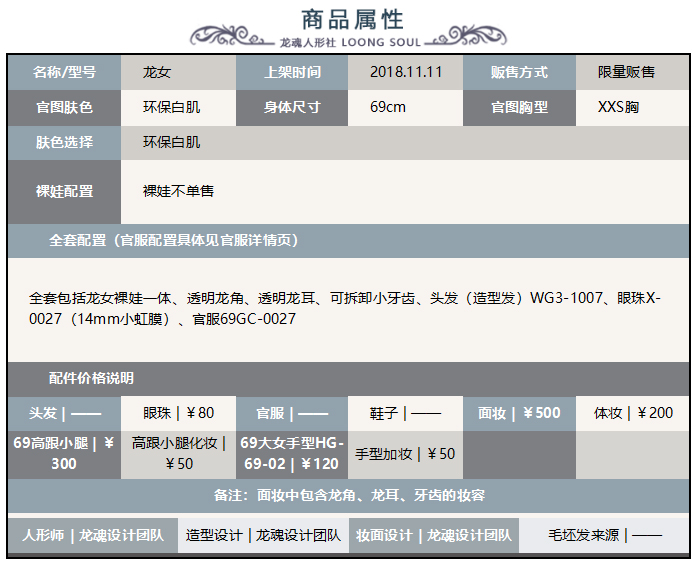Select the 69大女手型HG-69-02 ¥120 cell
Image resolution: width=700 pixels, height=573 pixels.
(291, 453)
